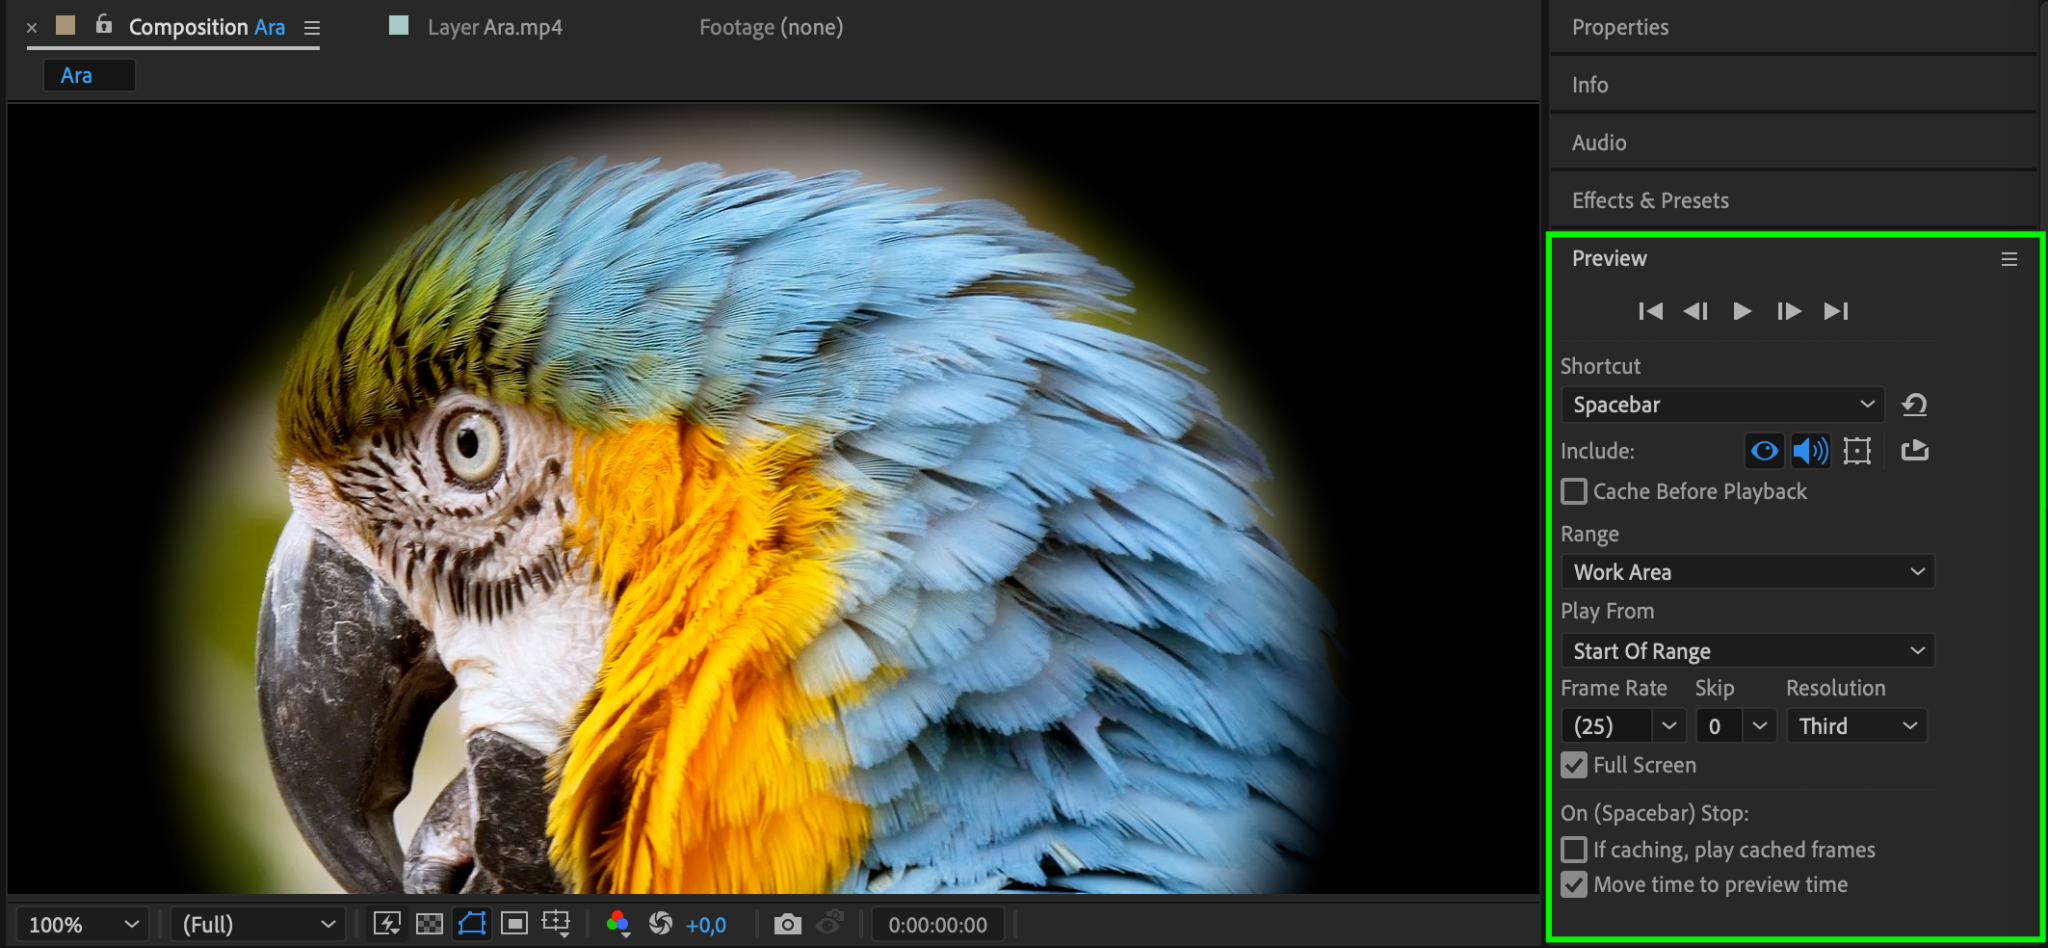
Task: Toggle video inclusion eye in Preview
Action: 1764,451
